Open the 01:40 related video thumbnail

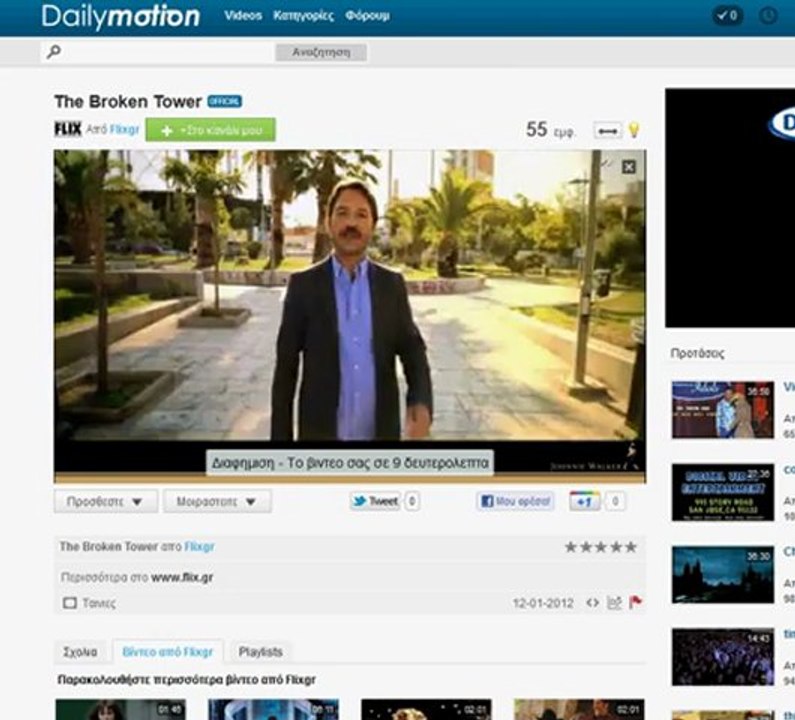[x=120, y=709]
